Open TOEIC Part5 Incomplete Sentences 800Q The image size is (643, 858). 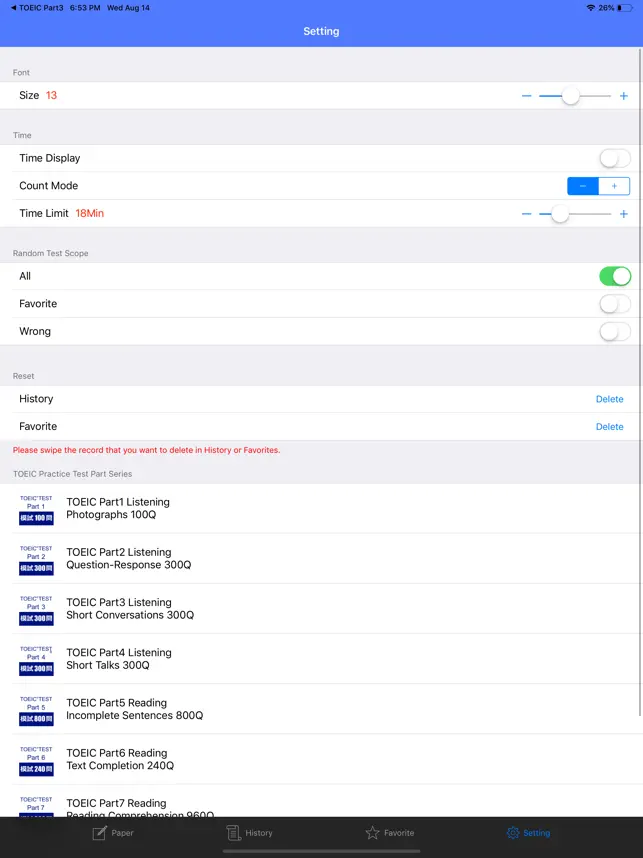[321, 709]
